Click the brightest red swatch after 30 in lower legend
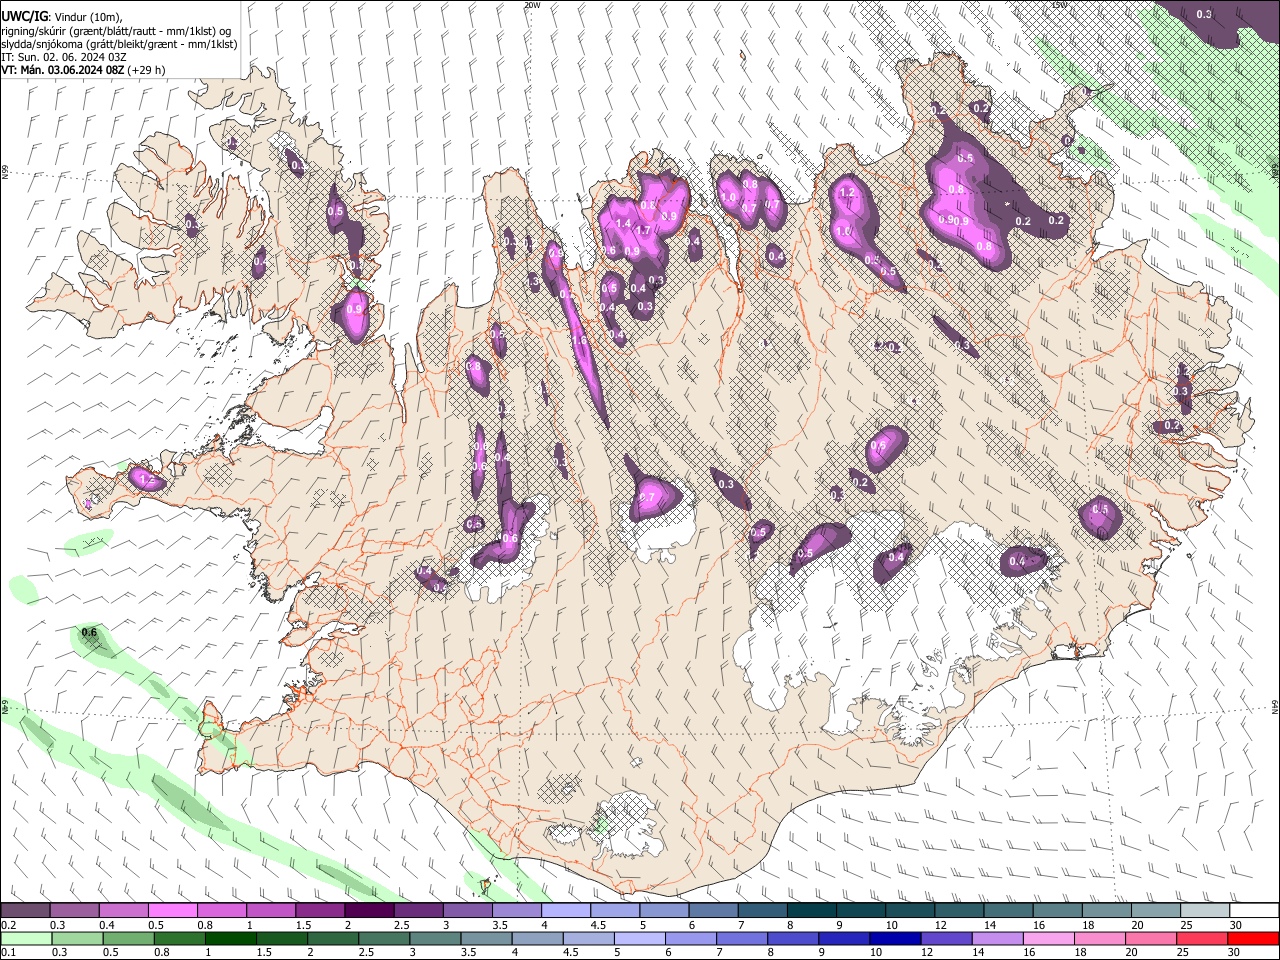 pyautogui.click(x=1254, y=939)
